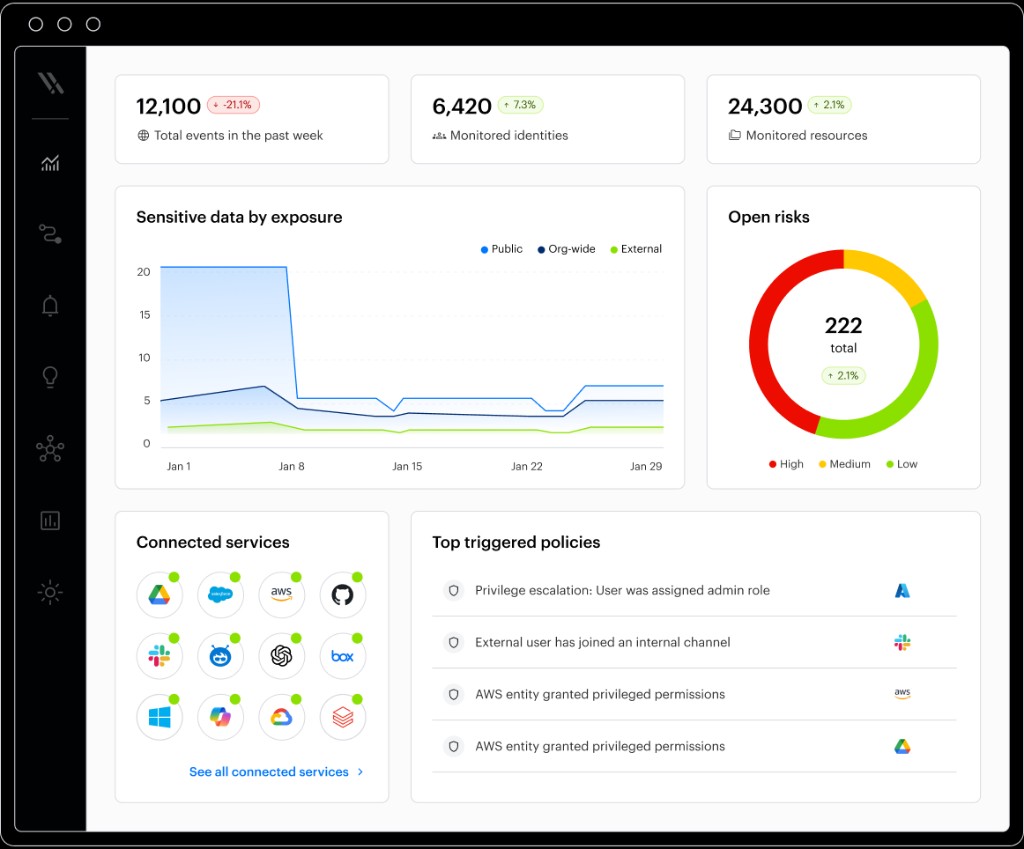Click the Slack icon on external user row

click(902, 643)
